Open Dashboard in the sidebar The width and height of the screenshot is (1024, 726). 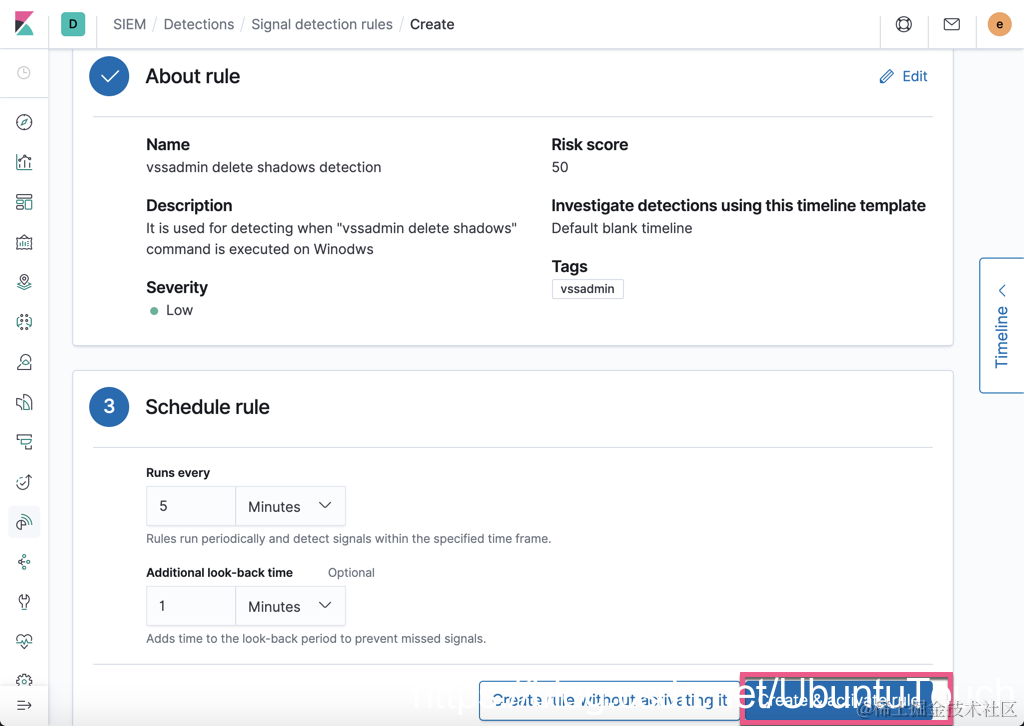[x=24, y=202]
